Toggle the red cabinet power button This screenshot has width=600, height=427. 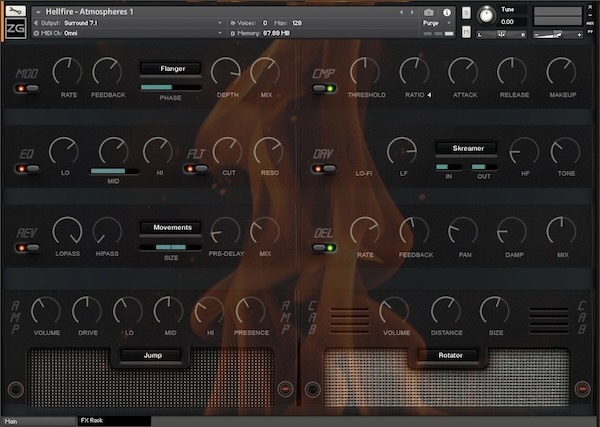tap(582, 389)
